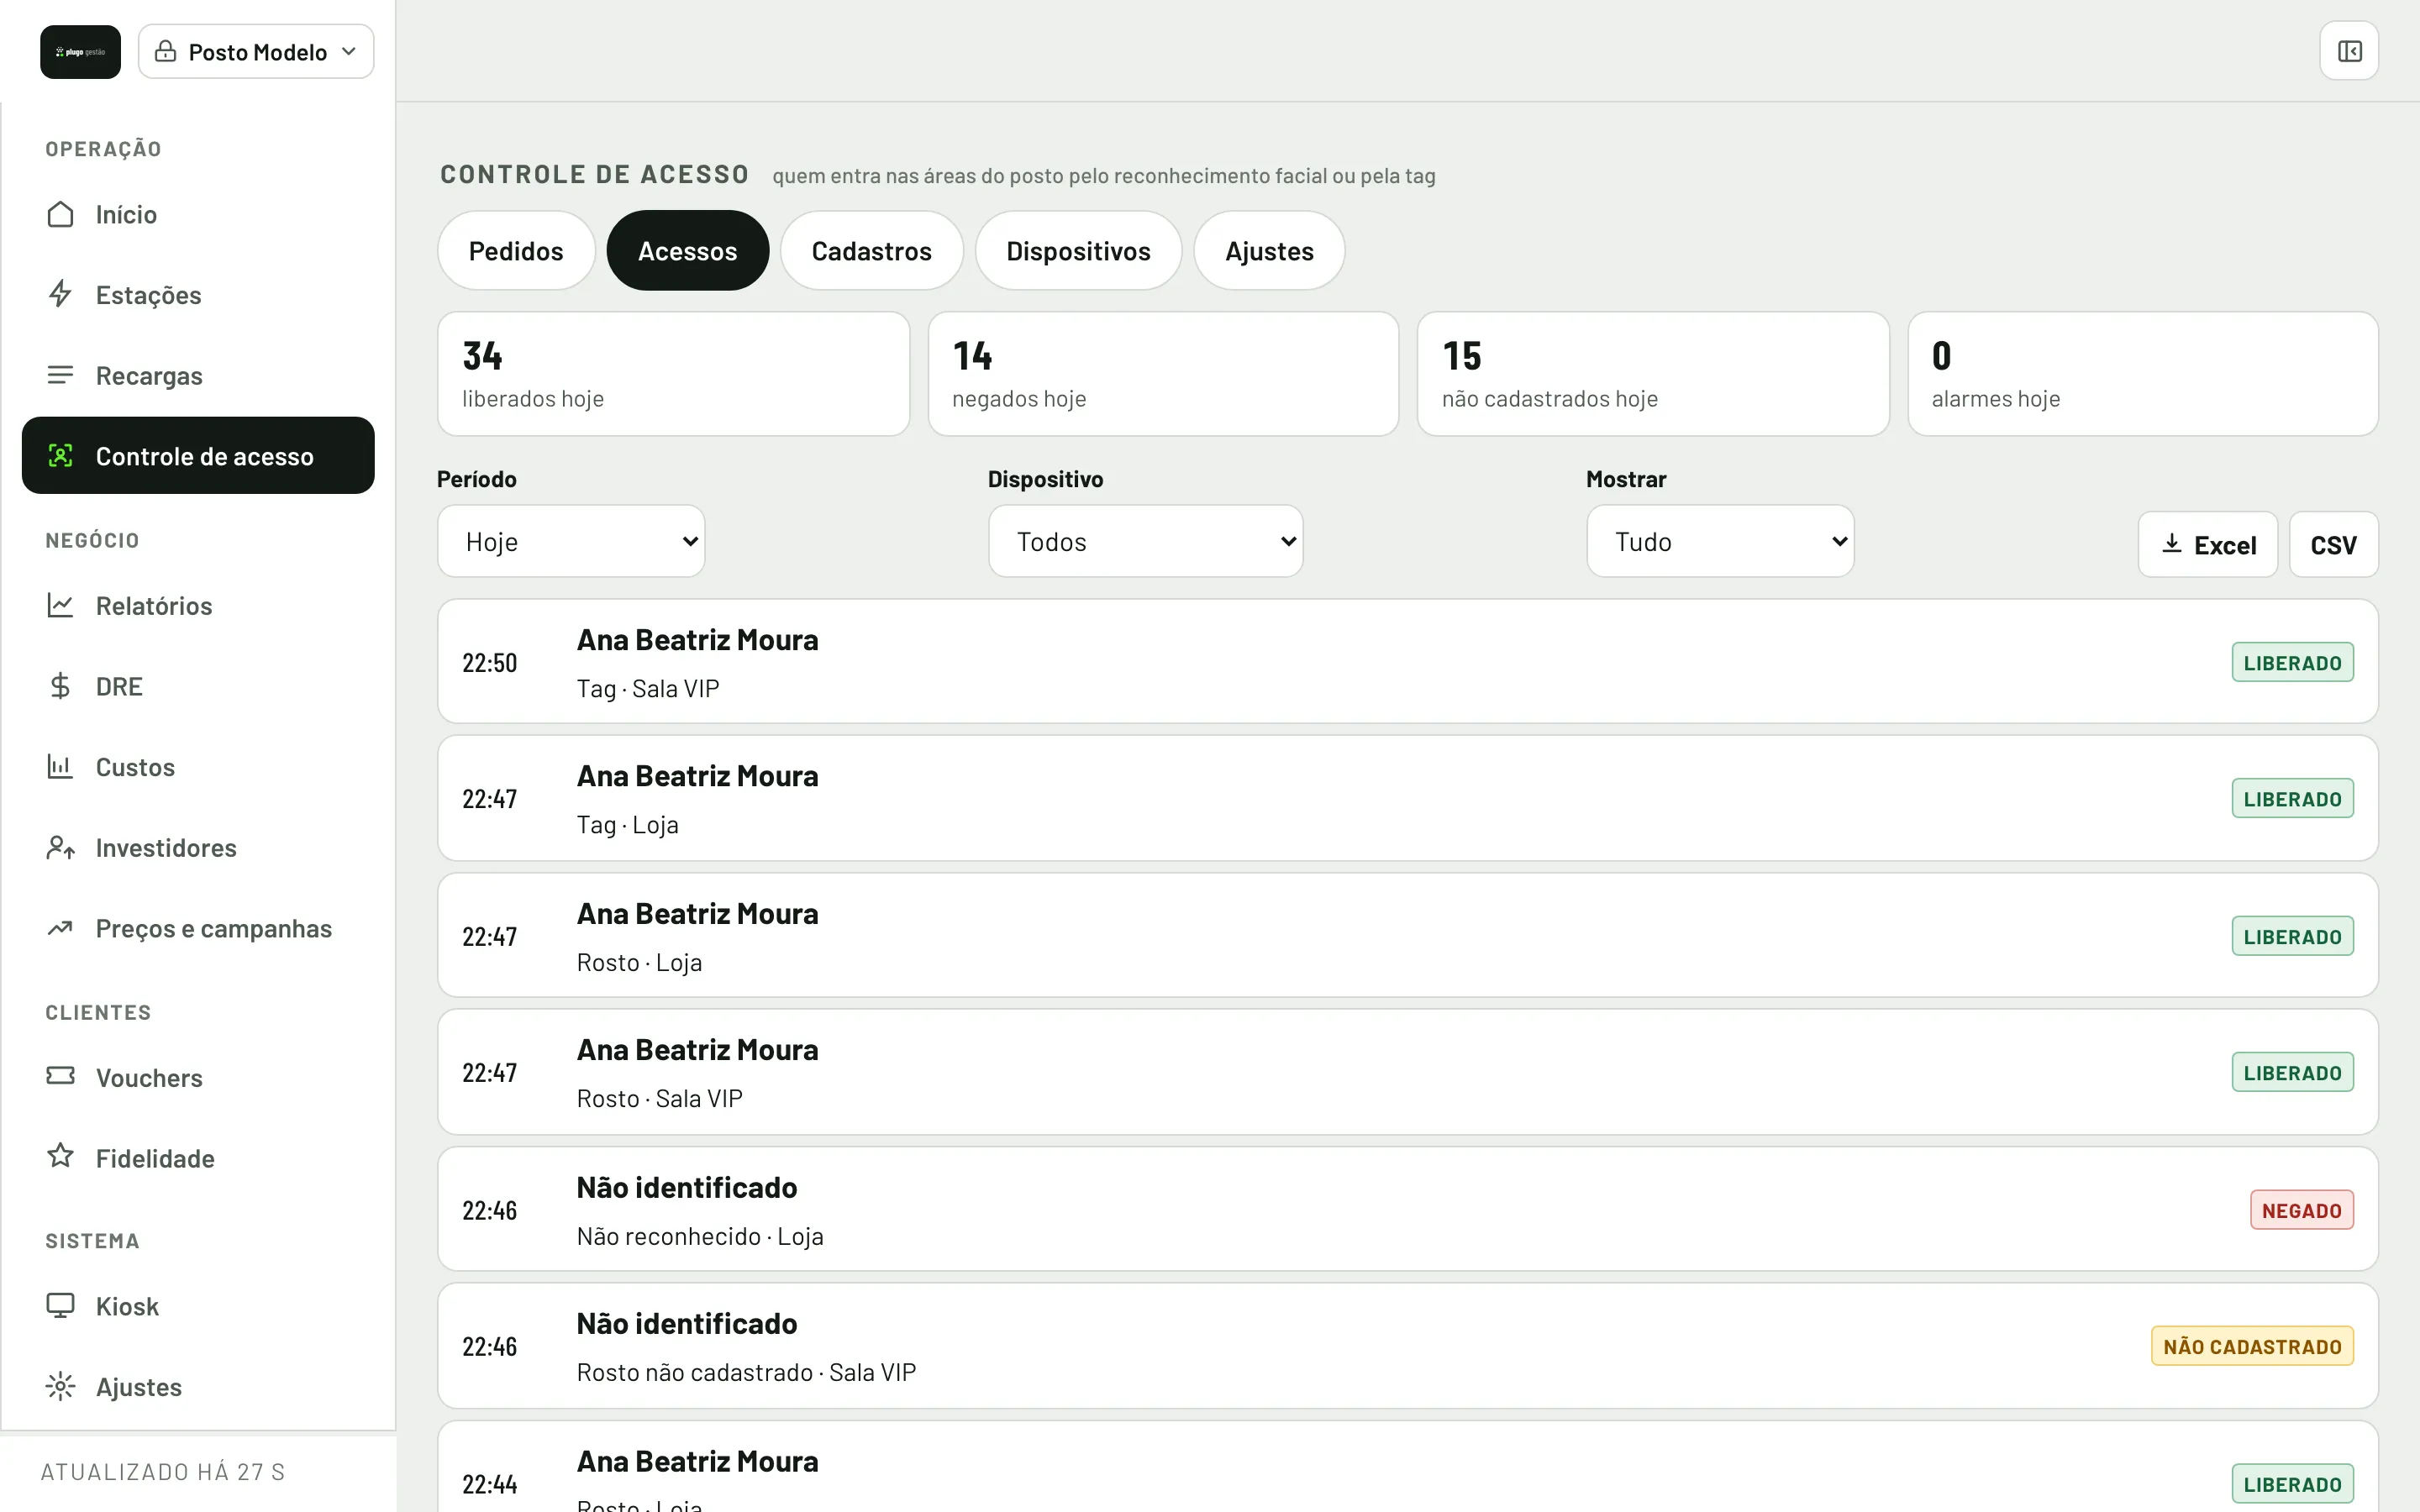2420x1512 pixels.
Task: Click the 14 negados hoje card
Action: pos(1164,374)
